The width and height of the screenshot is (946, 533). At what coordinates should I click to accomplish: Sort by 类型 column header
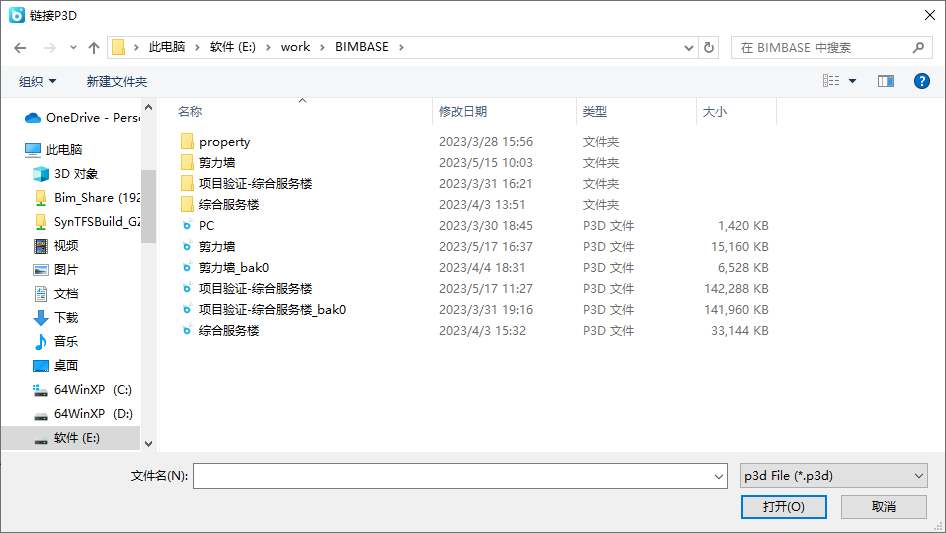tap(594, 112)
